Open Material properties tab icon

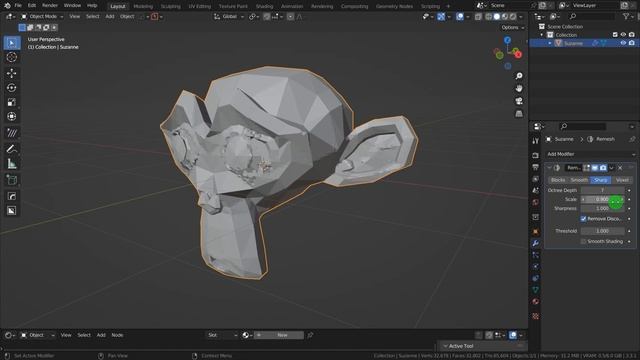pos(536,302)
